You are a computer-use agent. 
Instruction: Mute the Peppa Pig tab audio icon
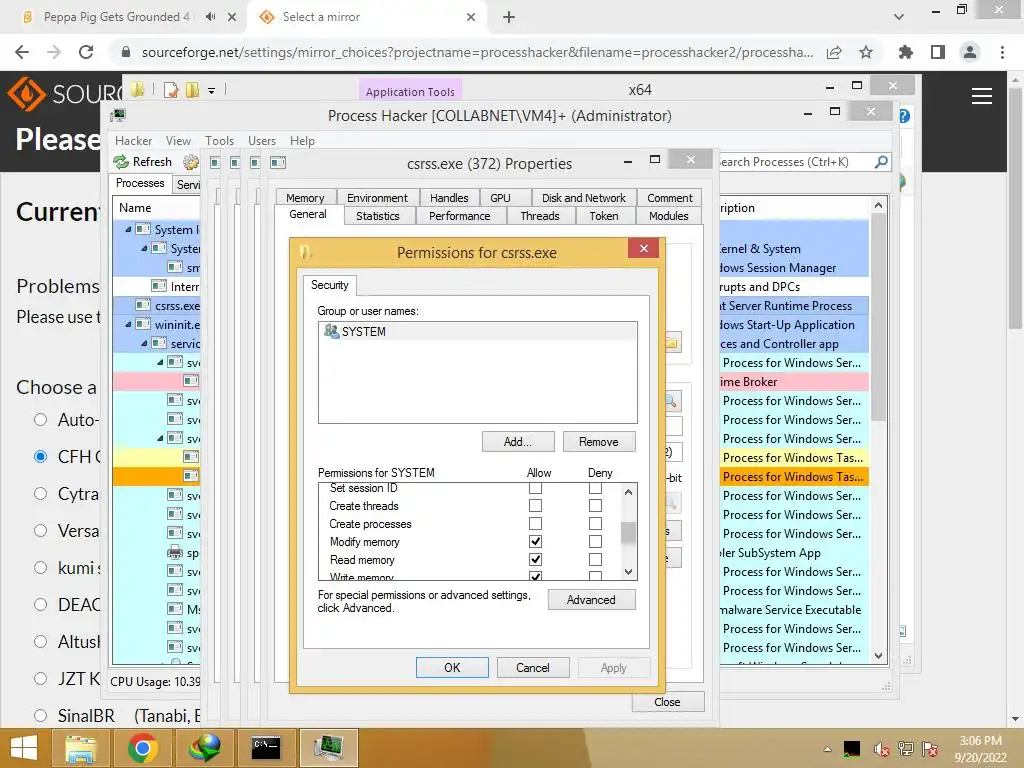[x=210, y=17]
